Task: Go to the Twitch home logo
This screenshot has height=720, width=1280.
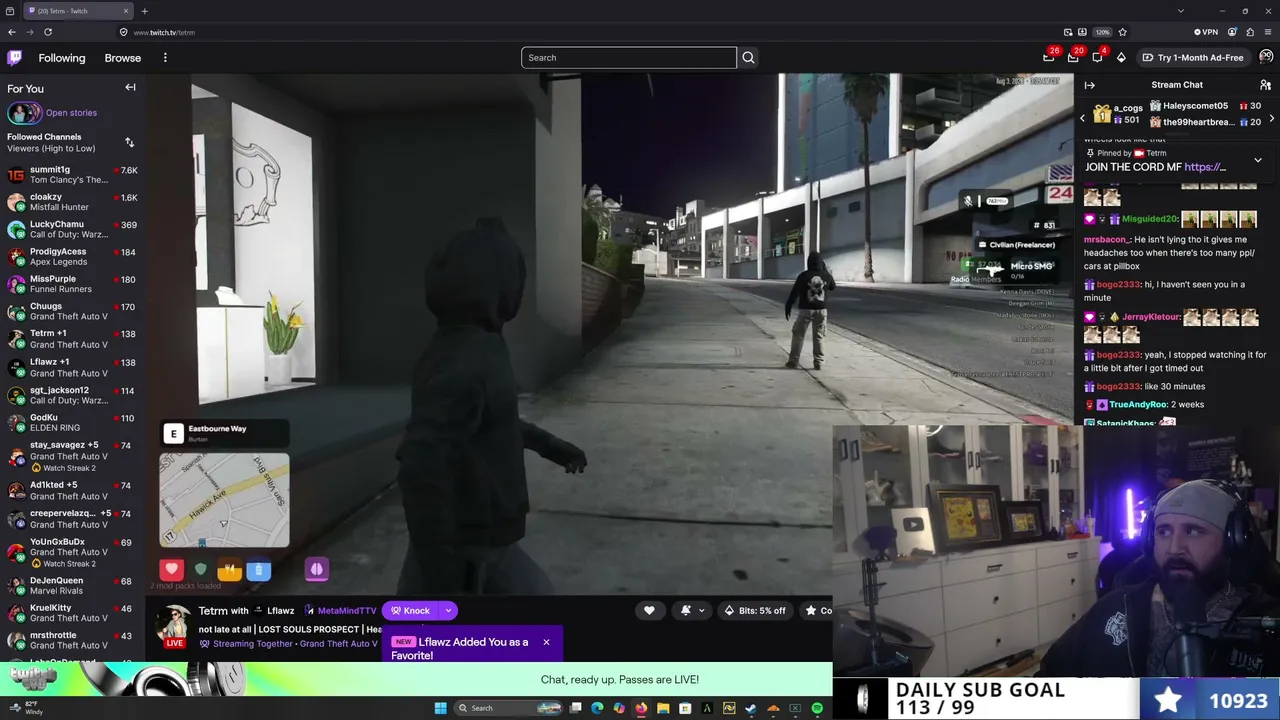Action: pos(14,58)
